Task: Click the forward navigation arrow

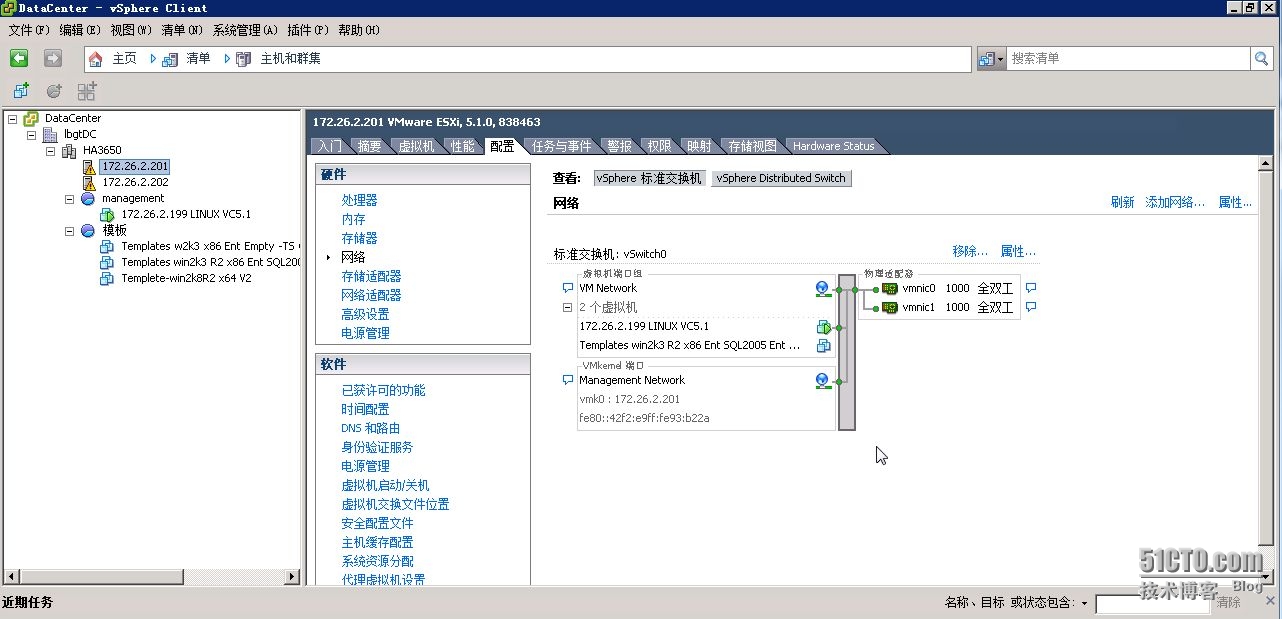Action: tap(52, 58)
